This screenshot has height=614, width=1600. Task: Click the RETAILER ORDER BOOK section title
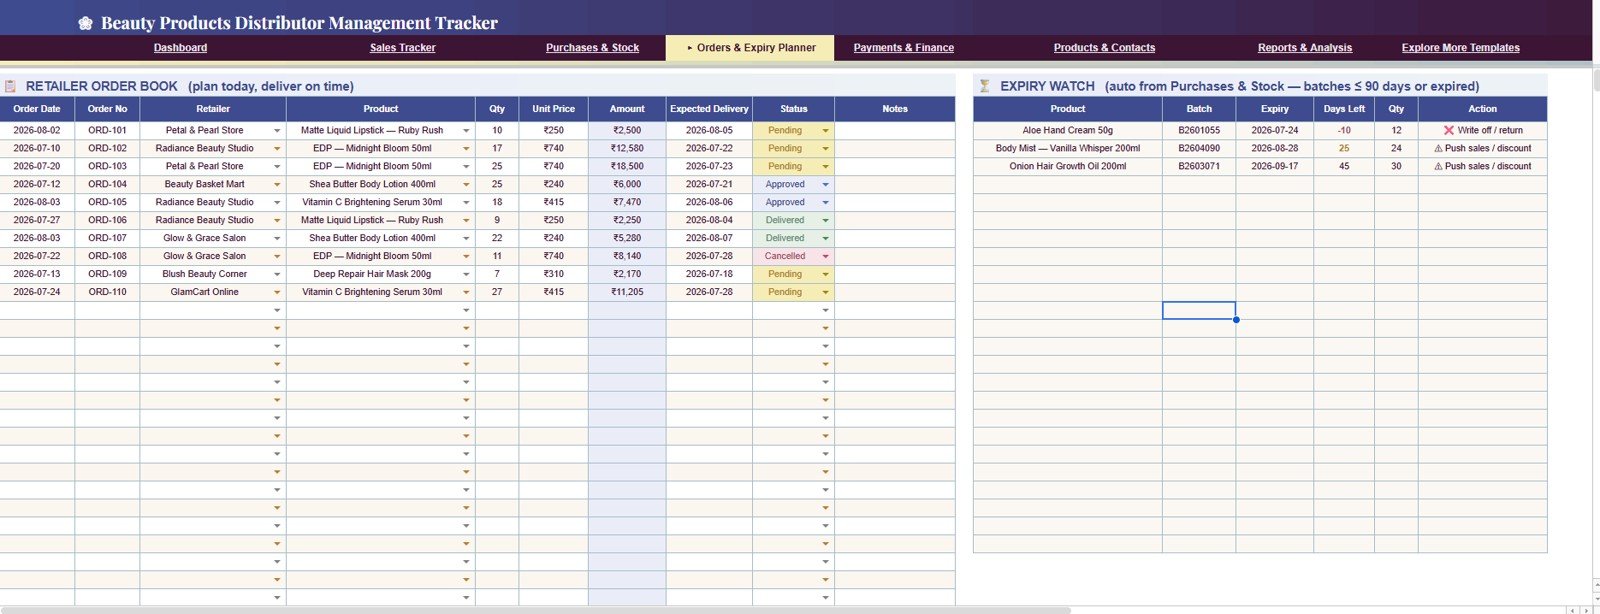(102, 86)
